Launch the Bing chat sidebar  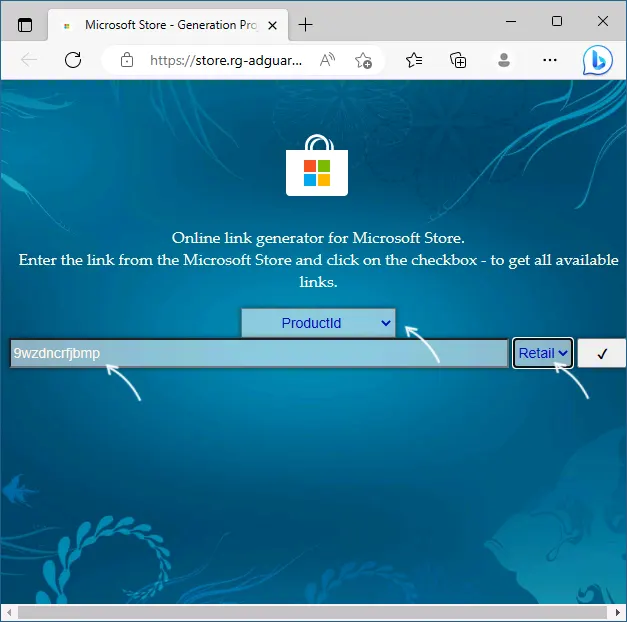[x=597, y=60]
